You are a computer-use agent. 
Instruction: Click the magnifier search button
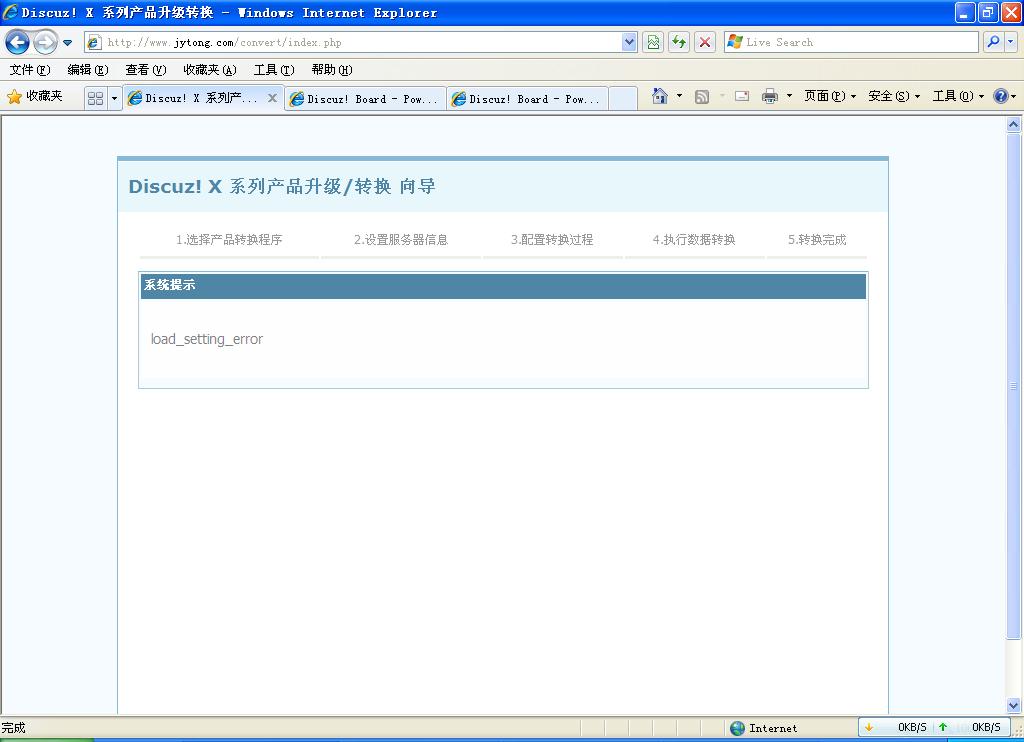pos(993,42)
